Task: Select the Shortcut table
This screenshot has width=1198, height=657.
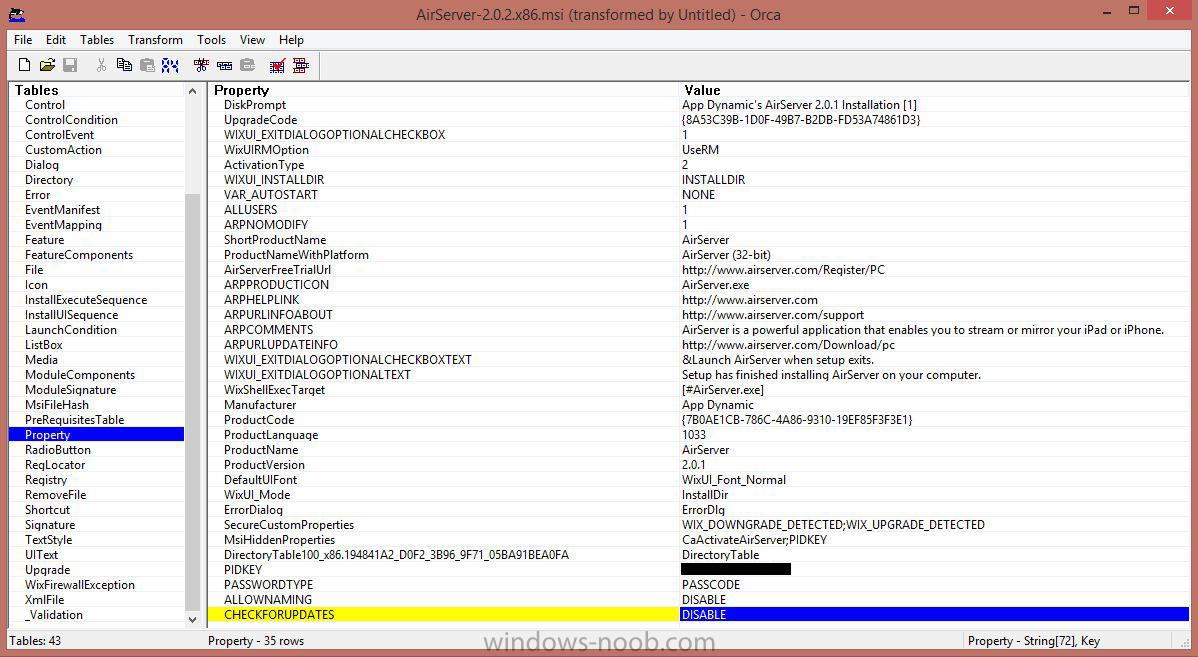Action: point(47,510)
